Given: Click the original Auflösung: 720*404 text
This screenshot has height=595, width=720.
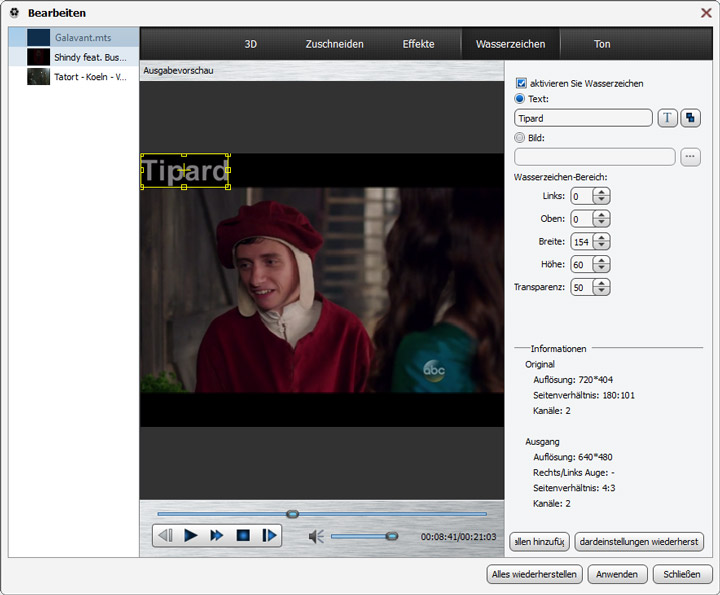Looking at the screenshot, I should 573,380.
